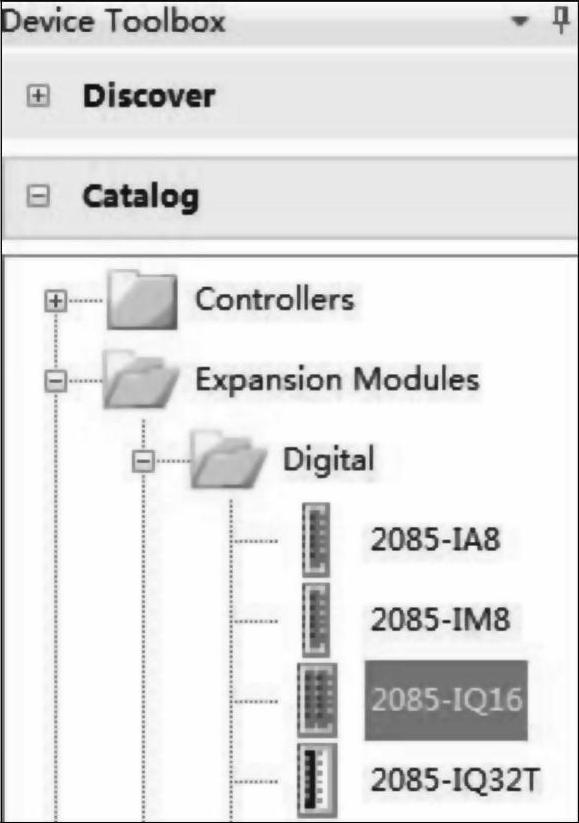Viewport: 579px width, 823px height.
Task: Open the Device Toolbox panel options arrow
Action: (519, 21)
